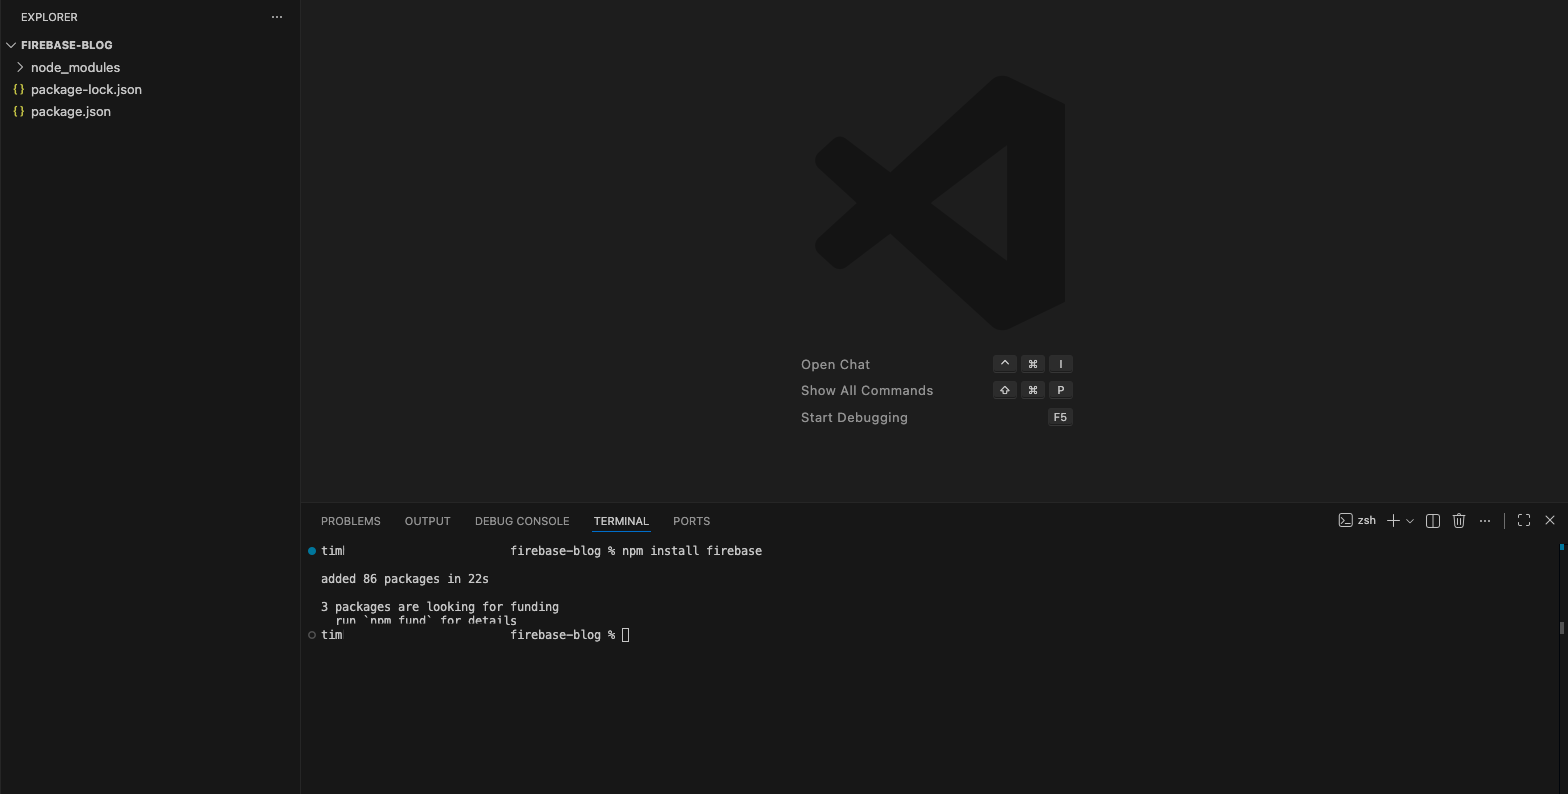
Task: Click the package.json file icon
Action: [18, 111]
